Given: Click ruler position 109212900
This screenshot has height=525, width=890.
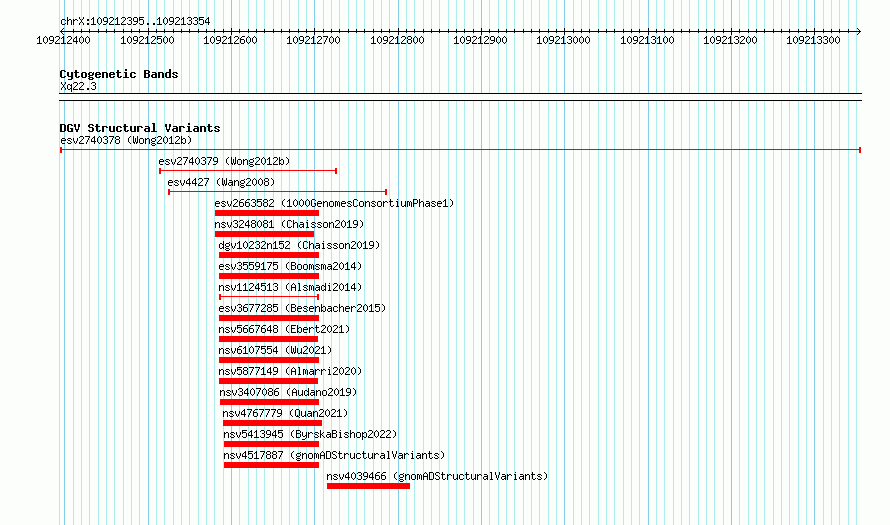Looking at the screenshot, I should point(481,40).
